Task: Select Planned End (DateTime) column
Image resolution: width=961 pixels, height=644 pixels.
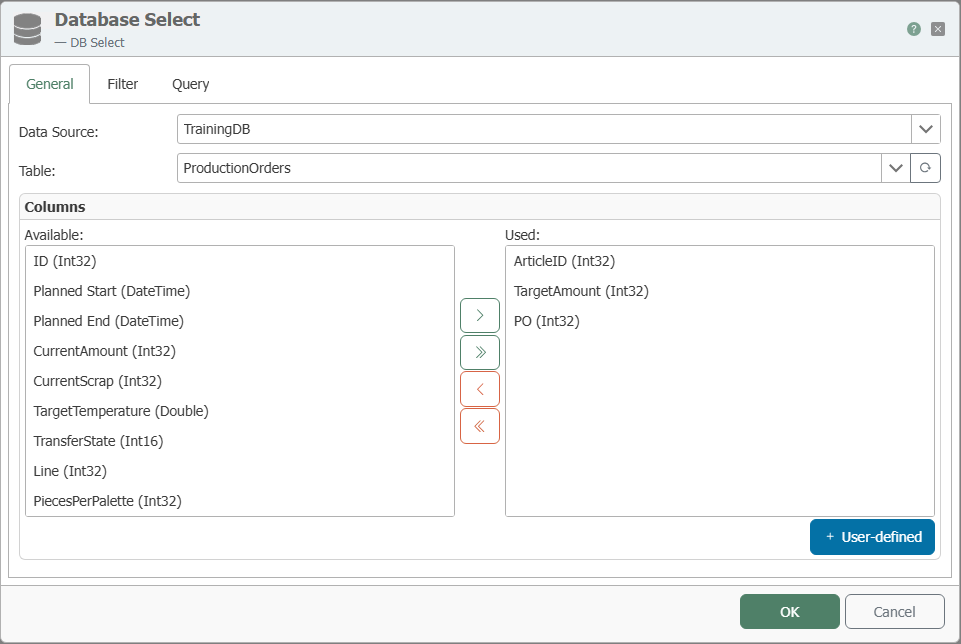Action: point(240,321)
